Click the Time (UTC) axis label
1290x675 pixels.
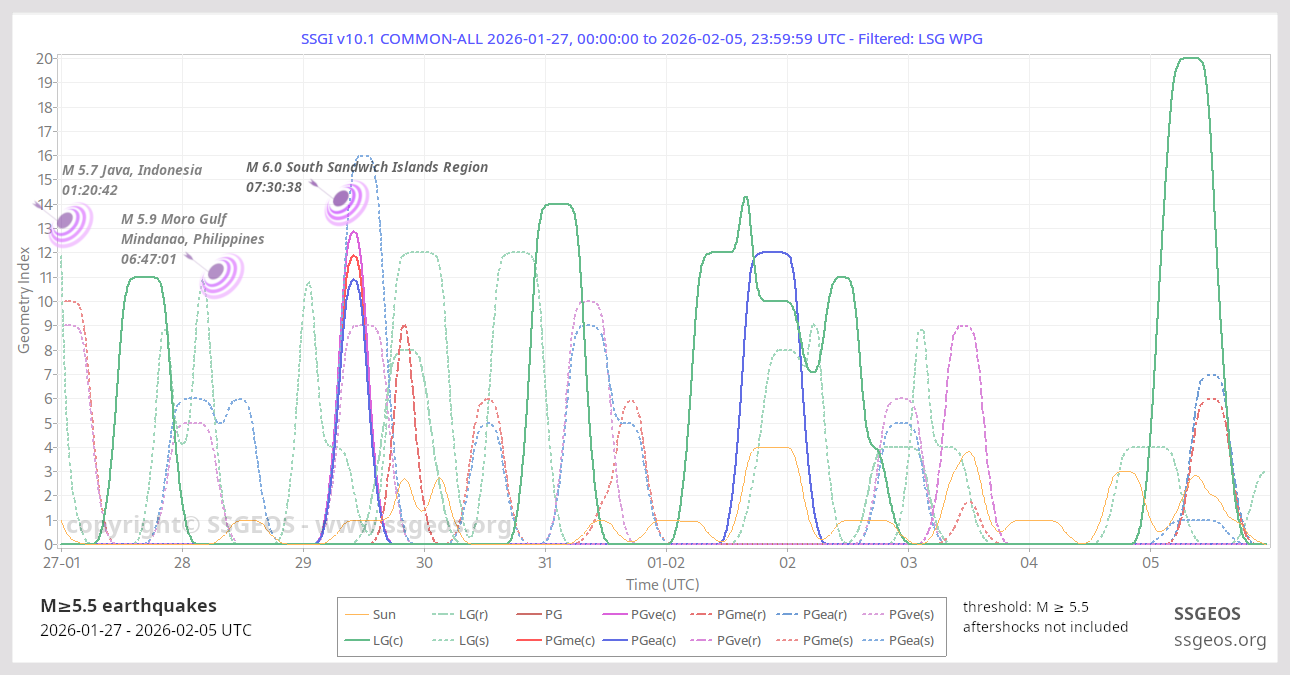coord(662,584)
